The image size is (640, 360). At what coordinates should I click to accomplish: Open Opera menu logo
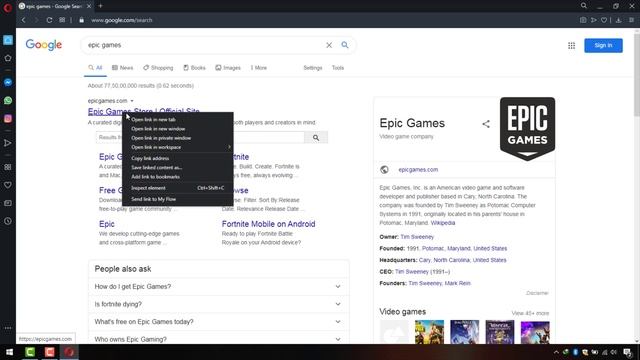point(7,7)
